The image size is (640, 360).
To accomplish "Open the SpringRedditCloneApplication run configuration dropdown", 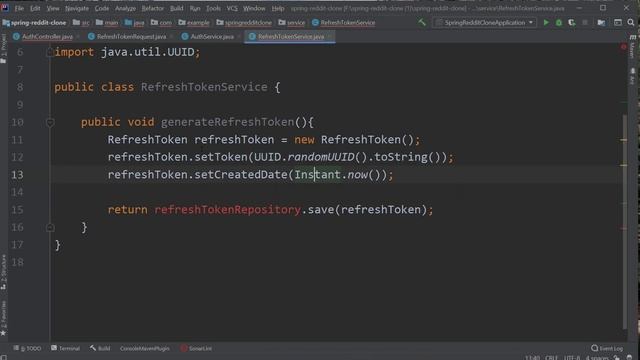I will pos(485,22).
